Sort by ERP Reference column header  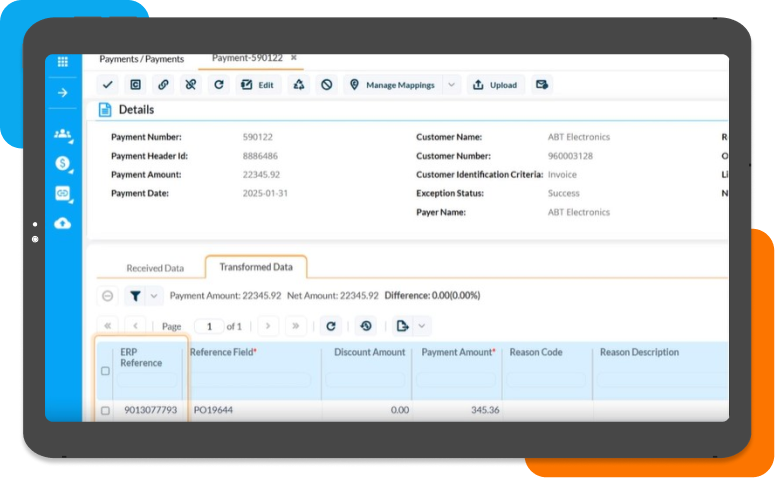pos(141,357)
